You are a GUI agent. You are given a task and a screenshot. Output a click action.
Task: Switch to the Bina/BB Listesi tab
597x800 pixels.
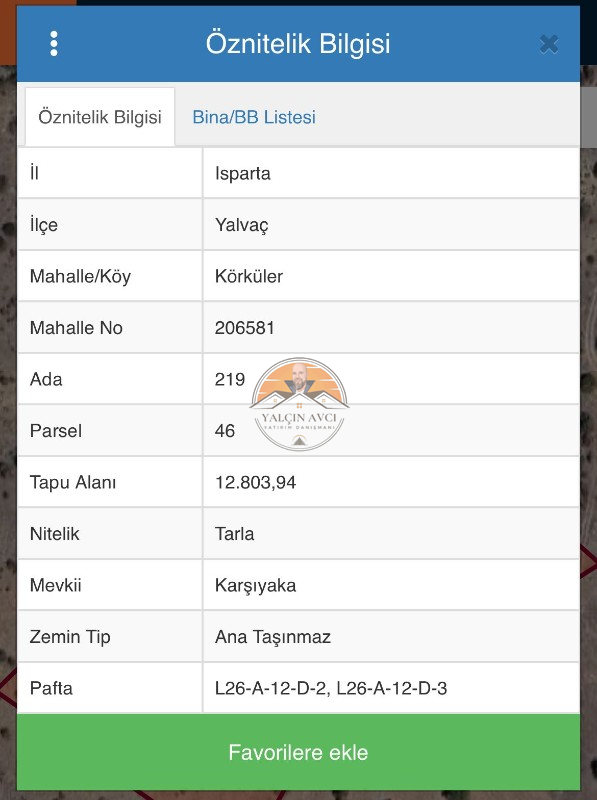click(x=254, y=117)
